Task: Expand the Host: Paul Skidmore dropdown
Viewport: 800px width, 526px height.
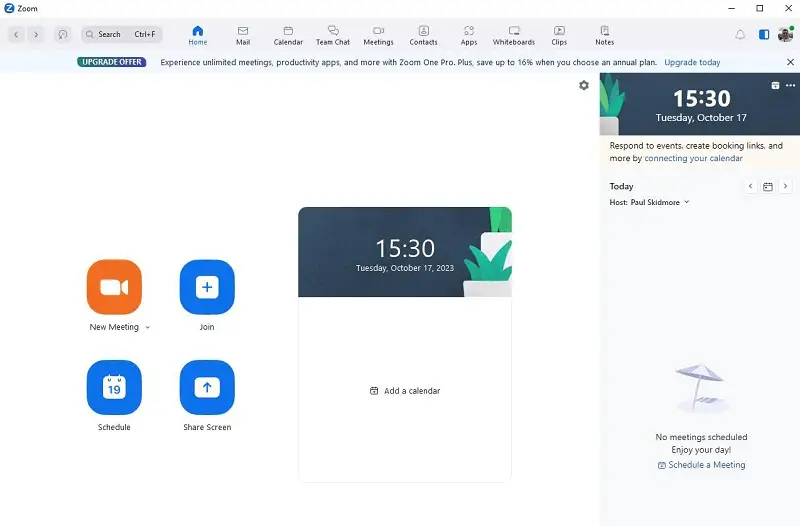Action: (x=649, y=203)
